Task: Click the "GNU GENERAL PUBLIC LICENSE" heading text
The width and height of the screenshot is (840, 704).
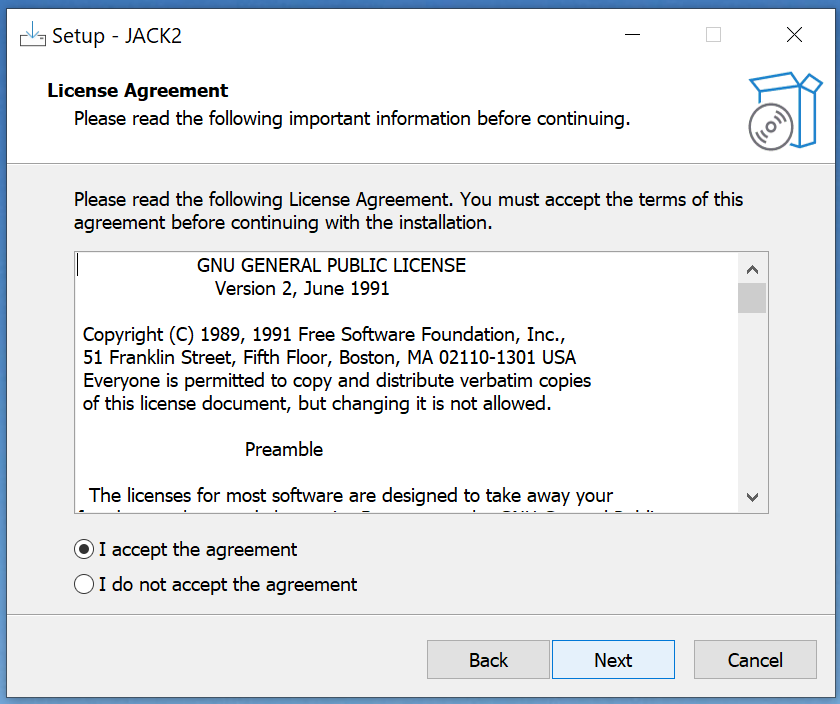Action: coord(331,266)
